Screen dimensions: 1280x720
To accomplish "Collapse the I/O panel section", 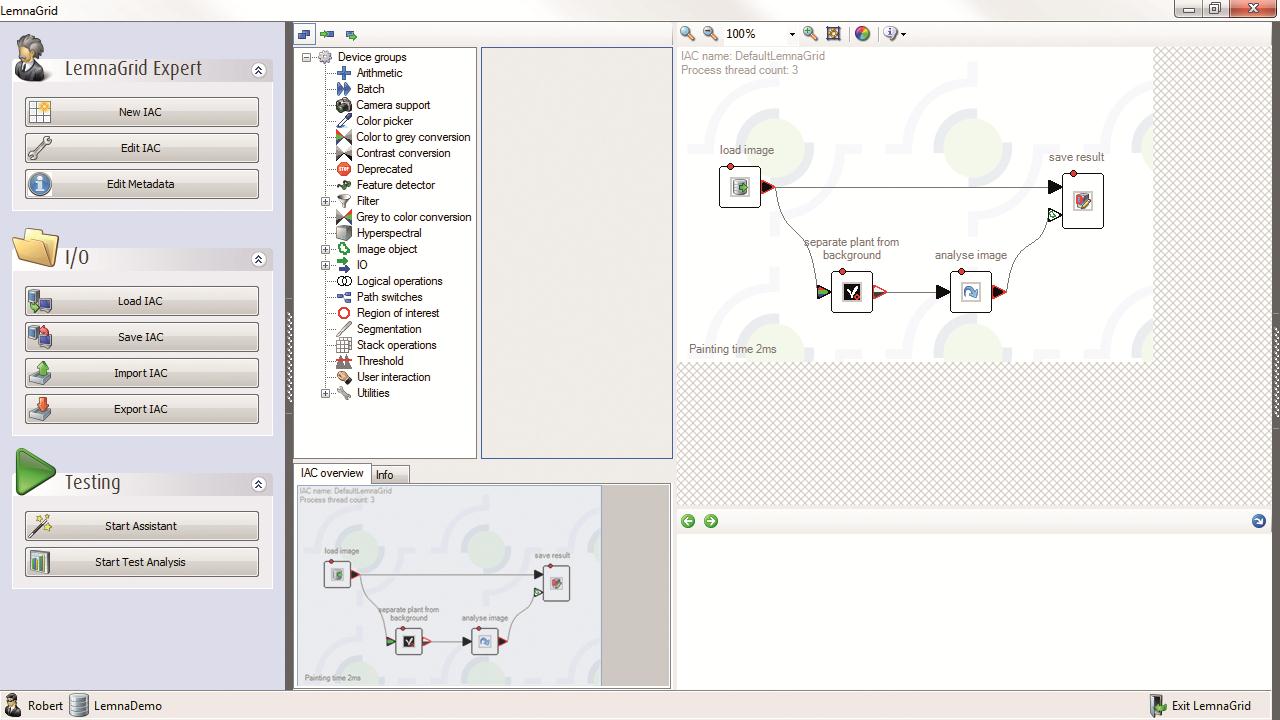I will tap(258, 259).
